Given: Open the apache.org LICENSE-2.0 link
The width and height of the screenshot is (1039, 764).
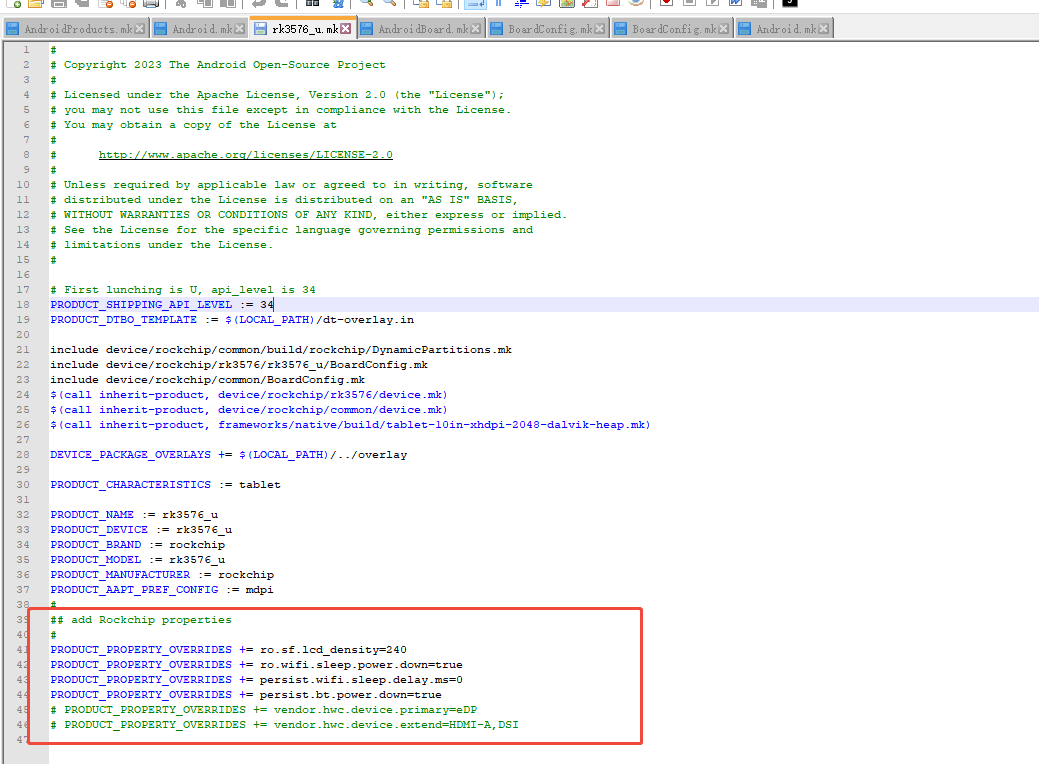Looking at the screenshot, I should pos(245,154).
